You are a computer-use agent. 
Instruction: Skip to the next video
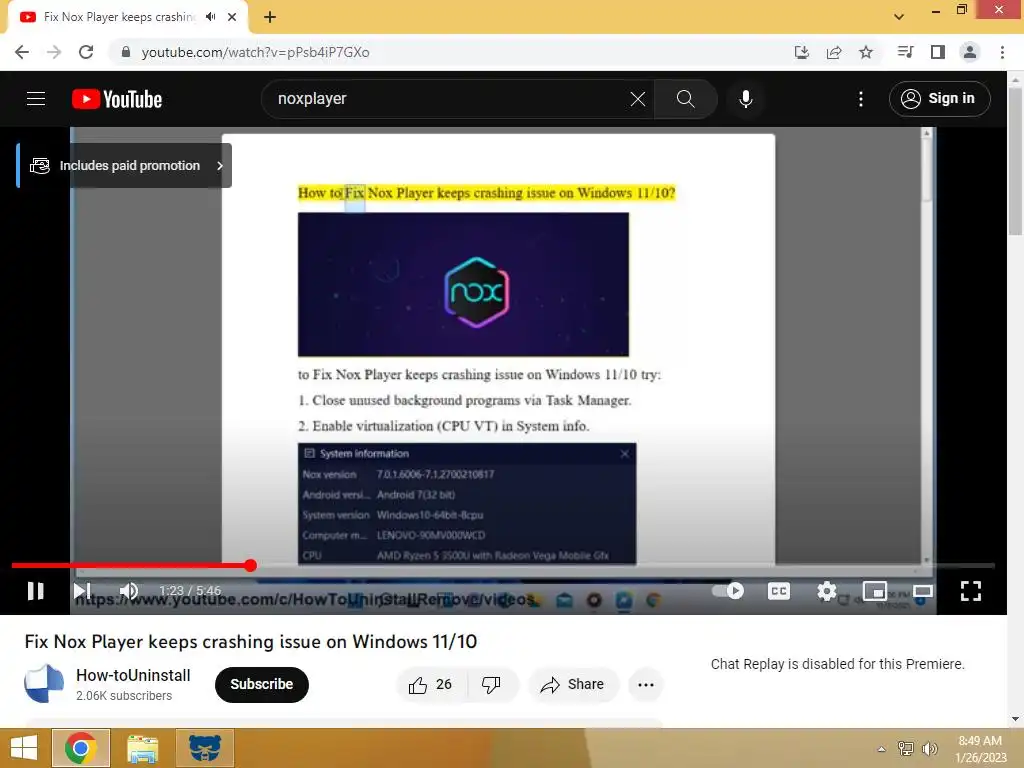click(82, 591)
